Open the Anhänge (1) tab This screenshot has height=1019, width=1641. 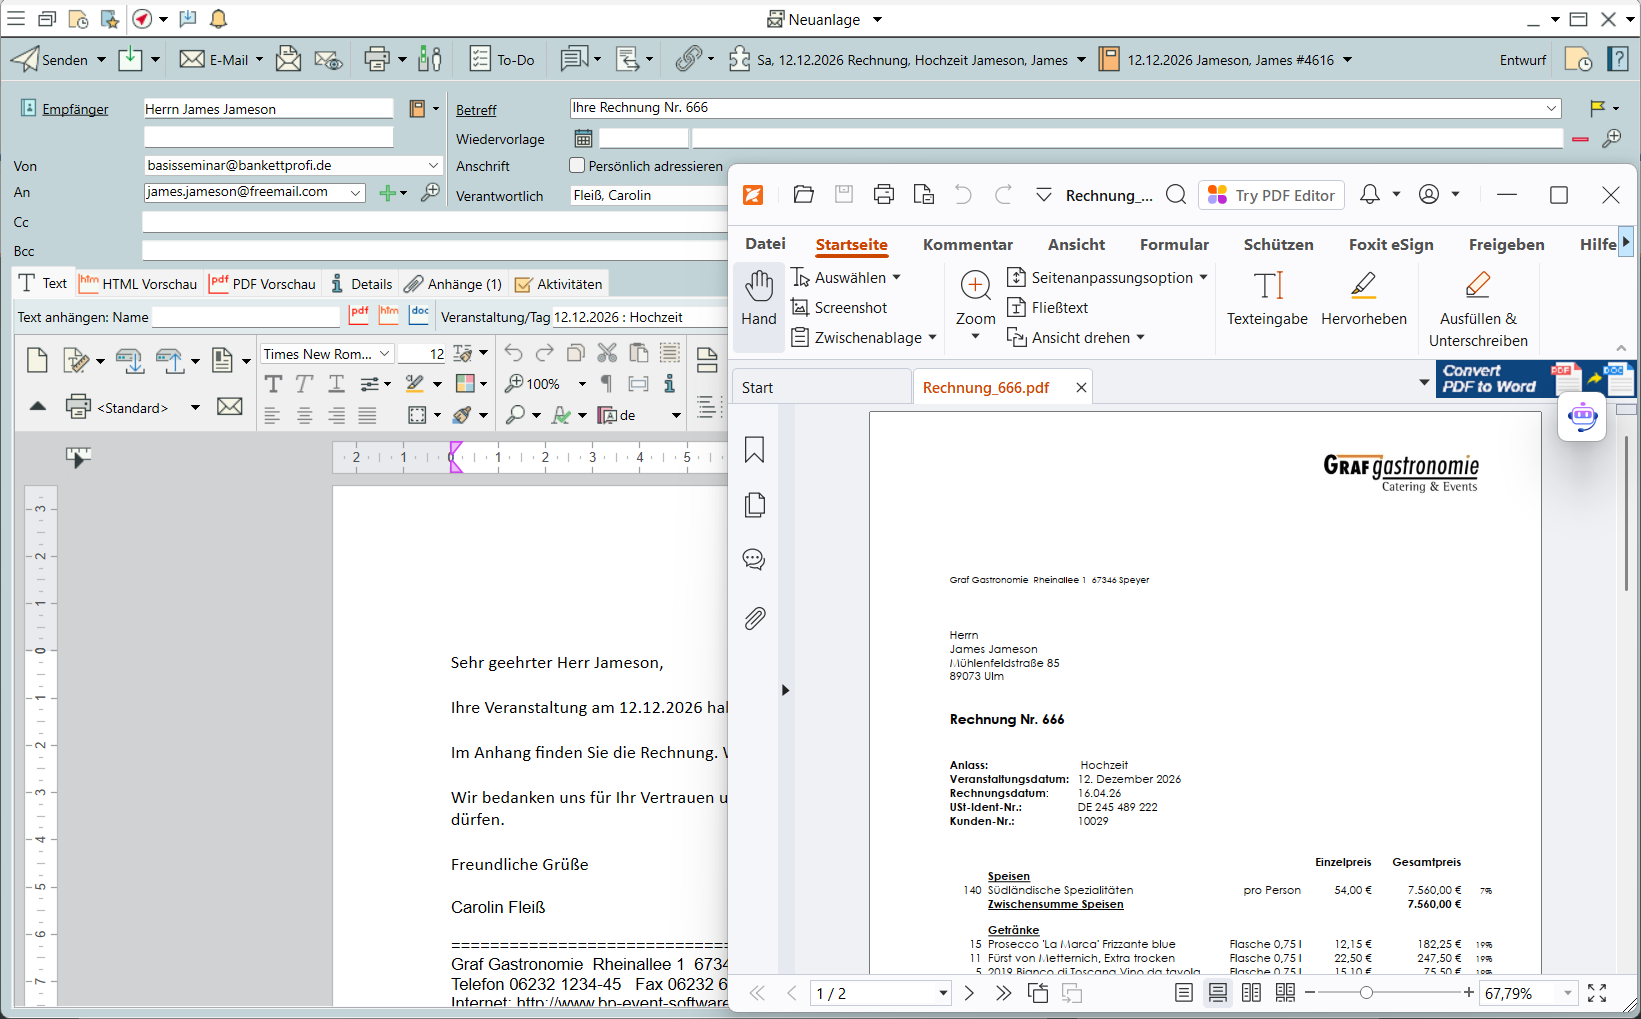(454, 284)
